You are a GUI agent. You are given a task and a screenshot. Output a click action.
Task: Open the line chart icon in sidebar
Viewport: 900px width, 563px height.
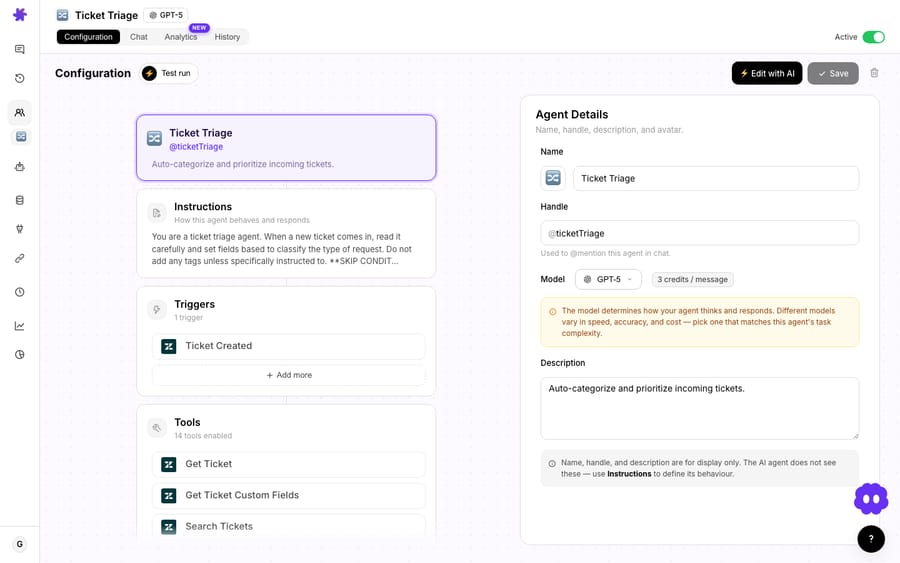(20, 326)
